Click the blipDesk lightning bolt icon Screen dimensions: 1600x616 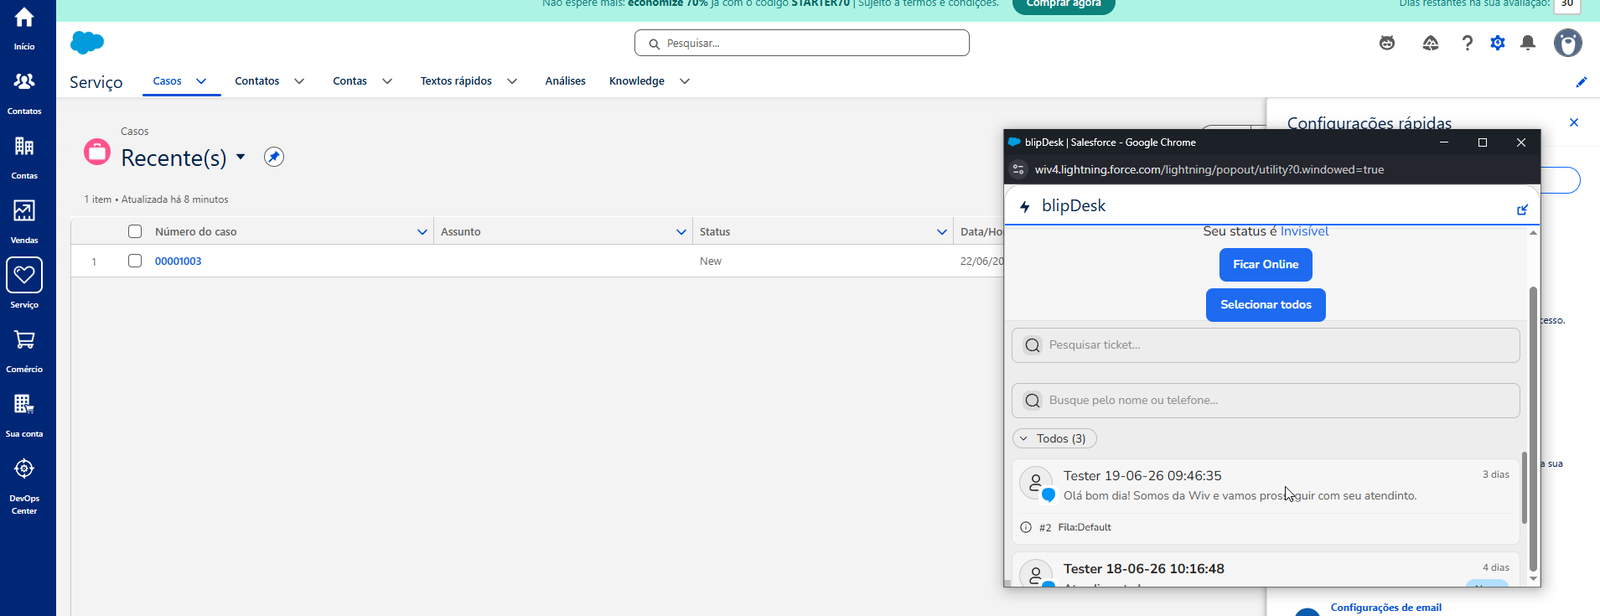coord(1024,206)
